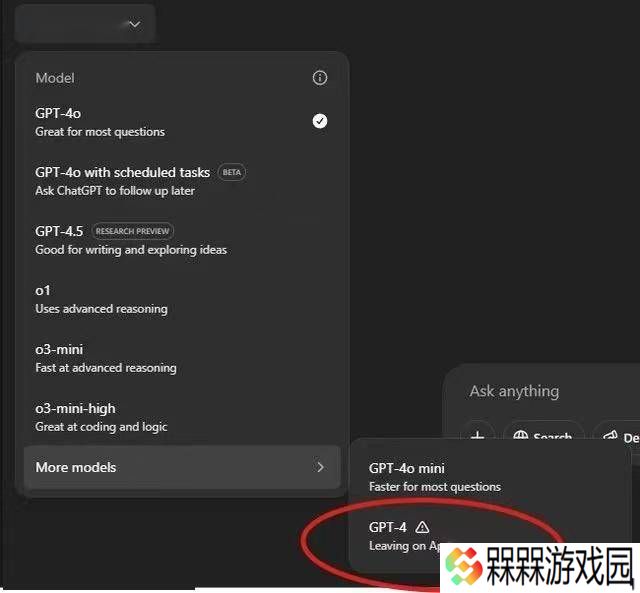Click the Deep research button icon
Screen dimensions: 640x593
(610, 436)
